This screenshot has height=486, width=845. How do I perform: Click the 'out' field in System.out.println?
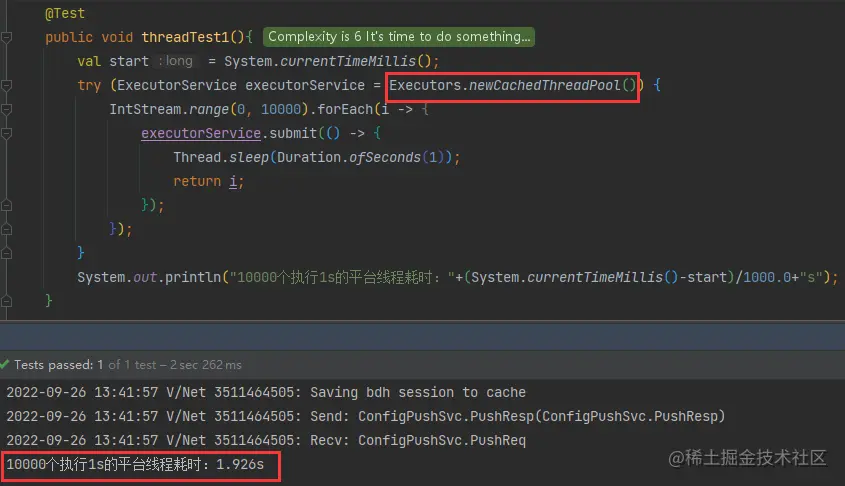(145, 277)
